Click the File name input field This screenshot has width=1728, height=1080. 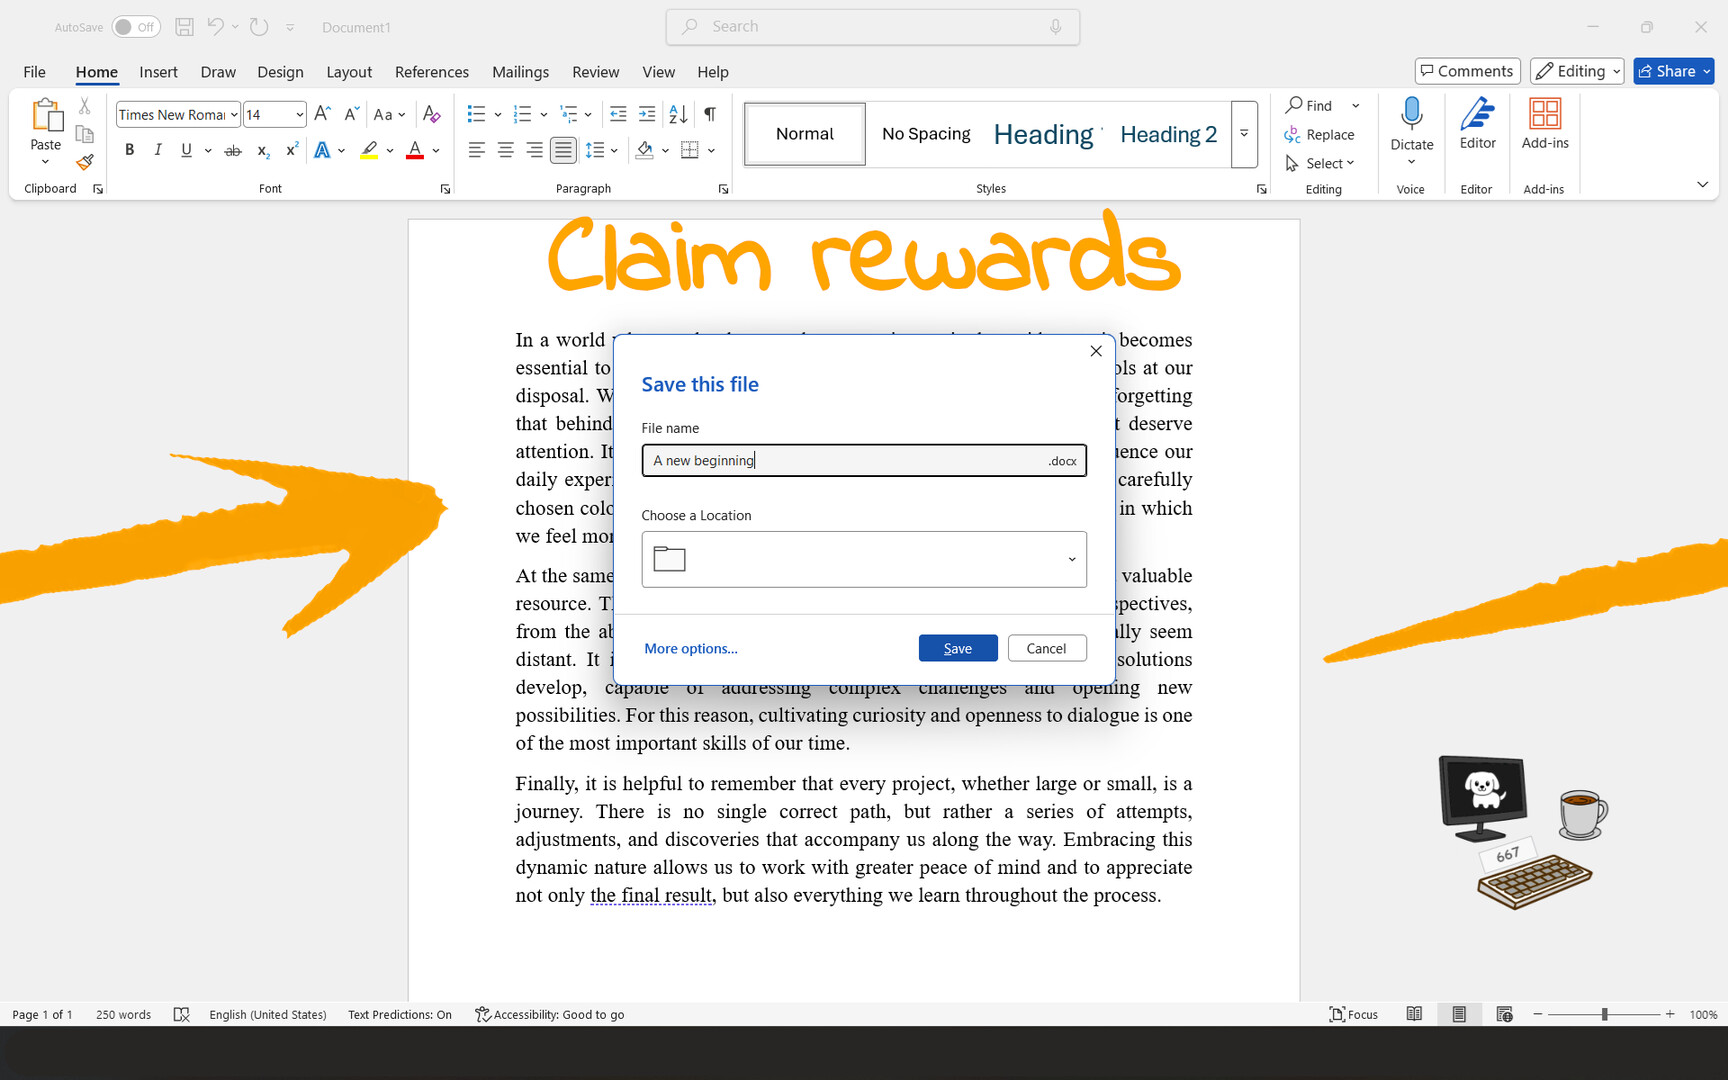(864, 460)
